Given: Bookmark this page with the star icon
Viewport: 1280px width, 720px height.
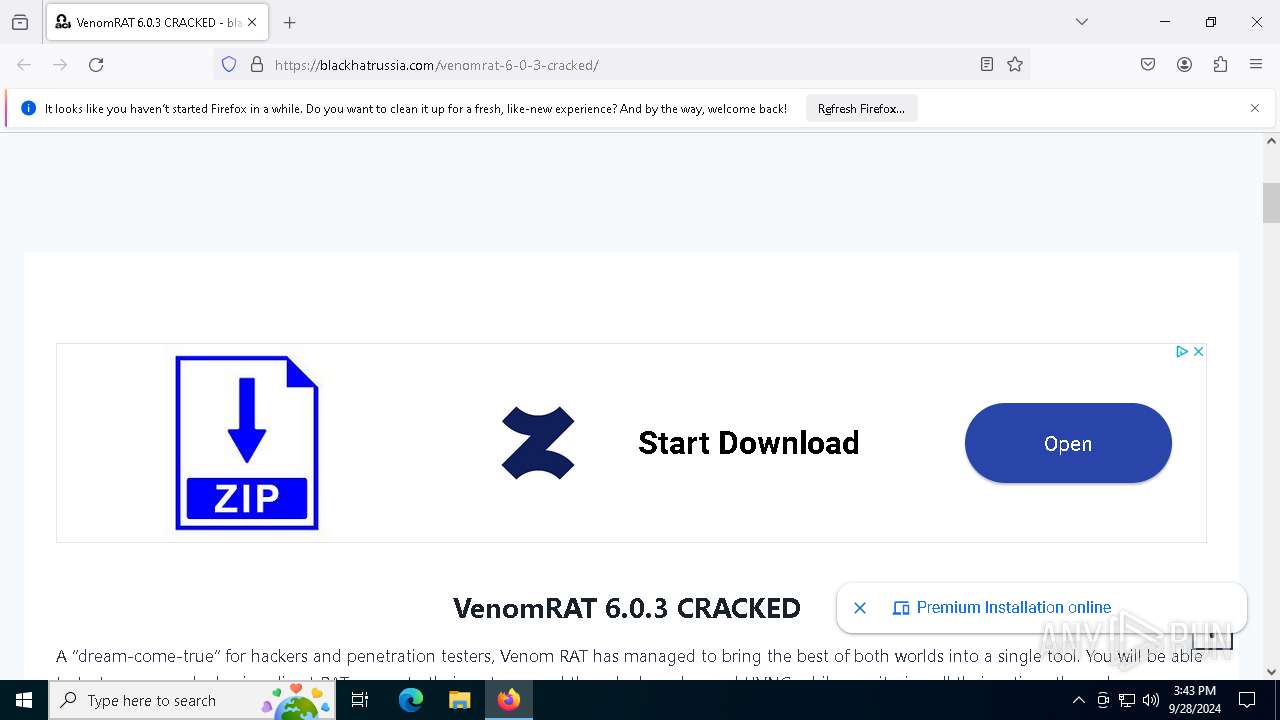Looking at the screenshot, I should 1015,65.
